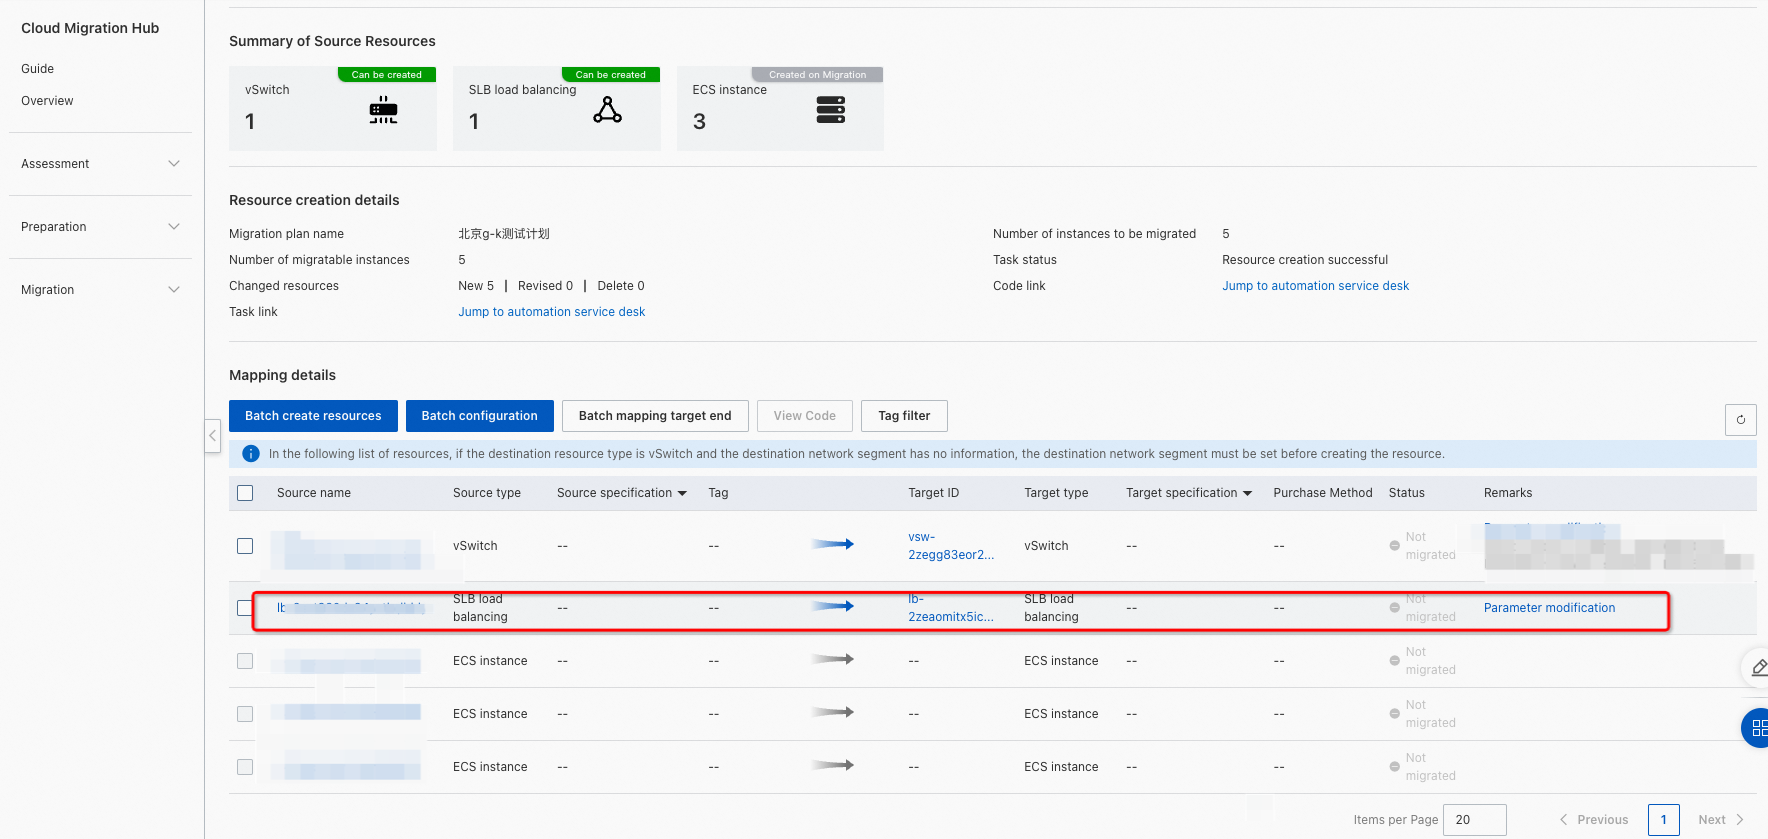
Task: Open the vsw-2zegg83eor2 target ID link
Action: point(951,546)
